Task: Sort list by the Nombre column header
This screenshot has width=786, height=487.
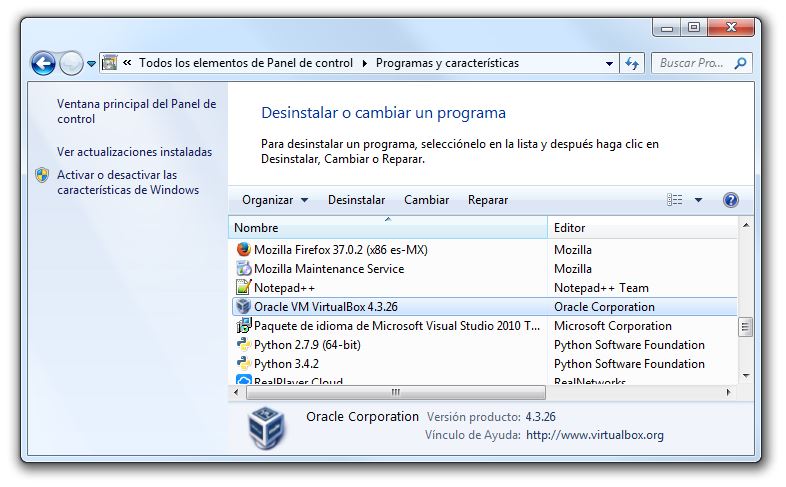Action: (388, 227)
